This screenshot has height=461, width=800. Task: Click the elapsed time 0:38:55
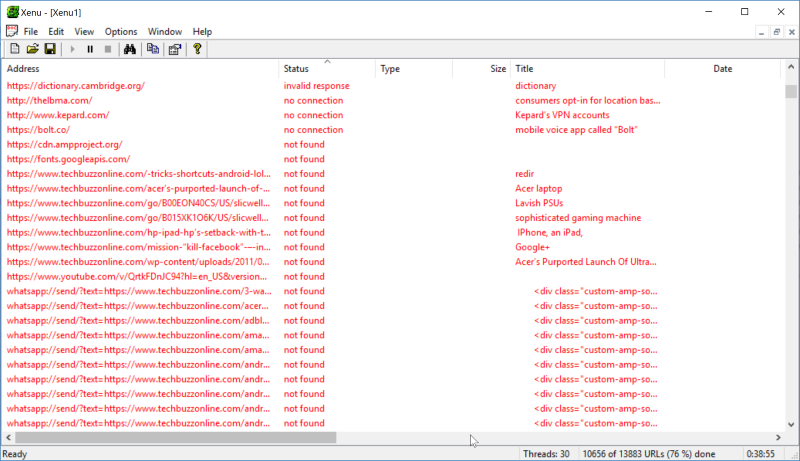(x=760, y=454)
